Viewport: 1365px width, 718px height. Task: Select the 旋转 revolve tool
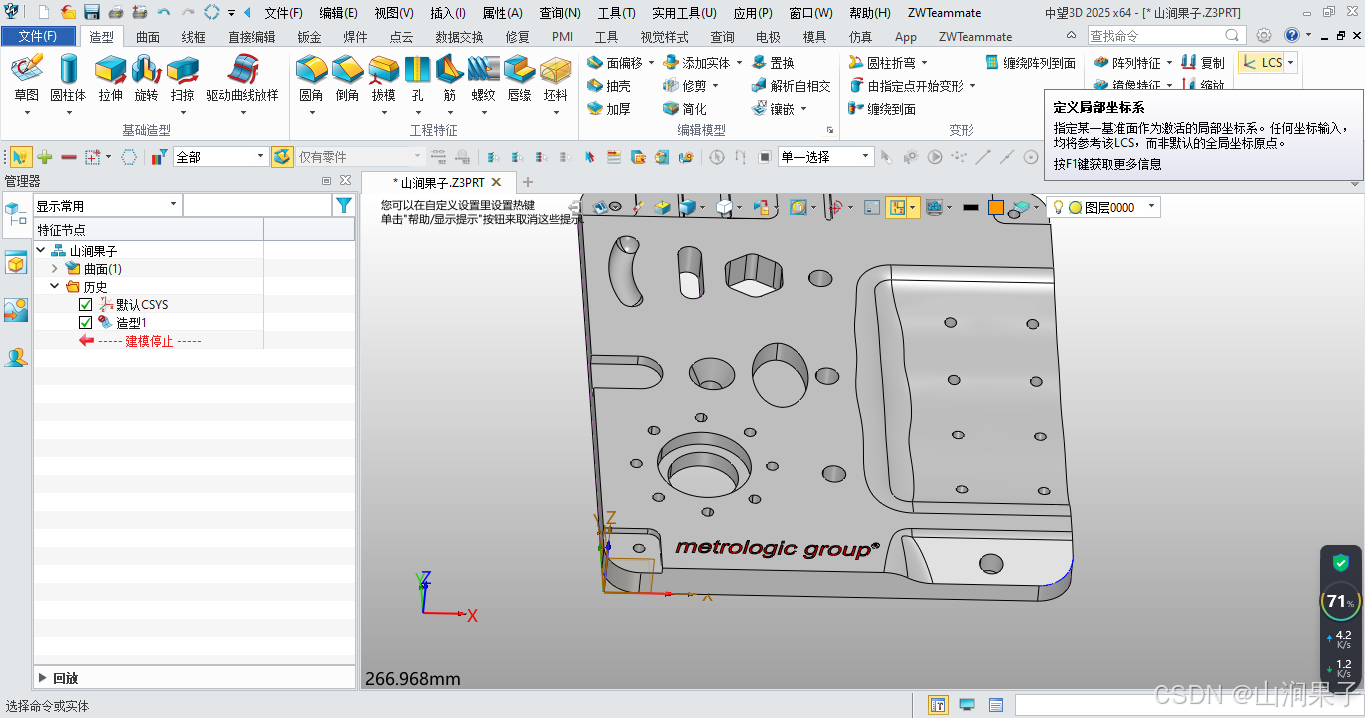[146, 78]
